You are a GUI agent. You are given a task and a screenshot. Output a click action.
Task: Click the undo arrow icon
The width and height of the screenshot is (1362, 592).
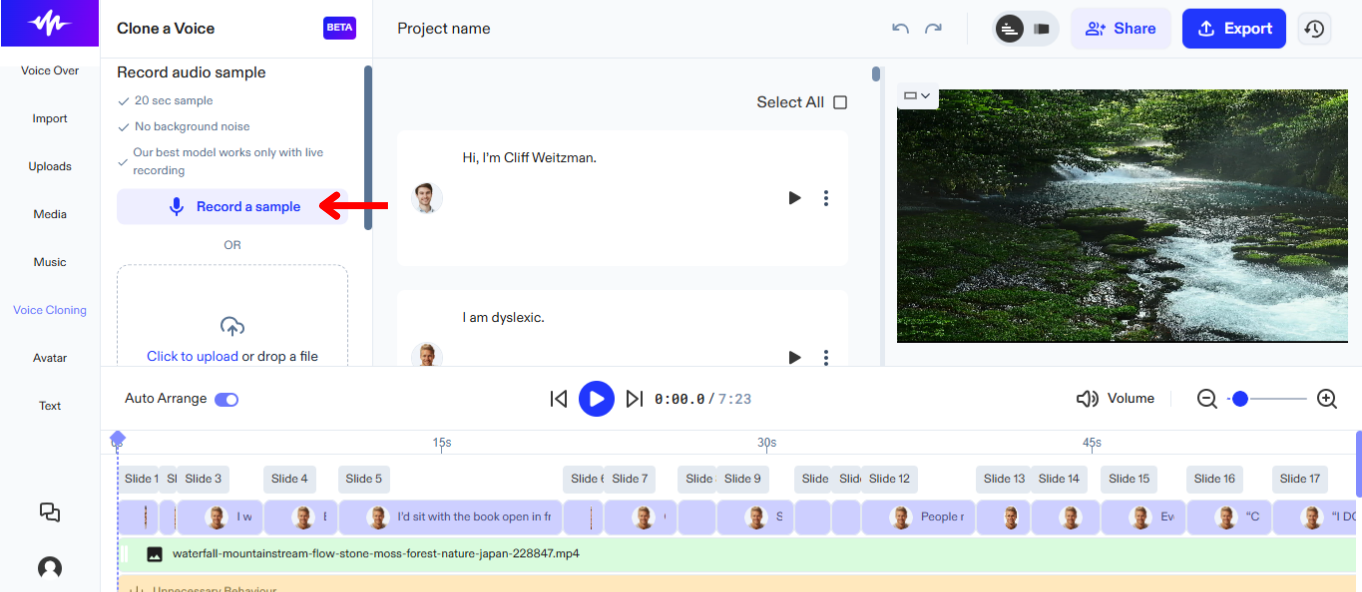[x=899, y=28]
